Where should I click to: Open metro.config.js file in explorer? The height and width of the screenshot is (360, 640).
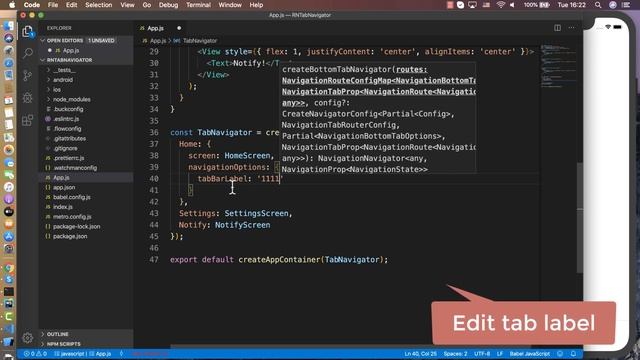pos(72,217)
